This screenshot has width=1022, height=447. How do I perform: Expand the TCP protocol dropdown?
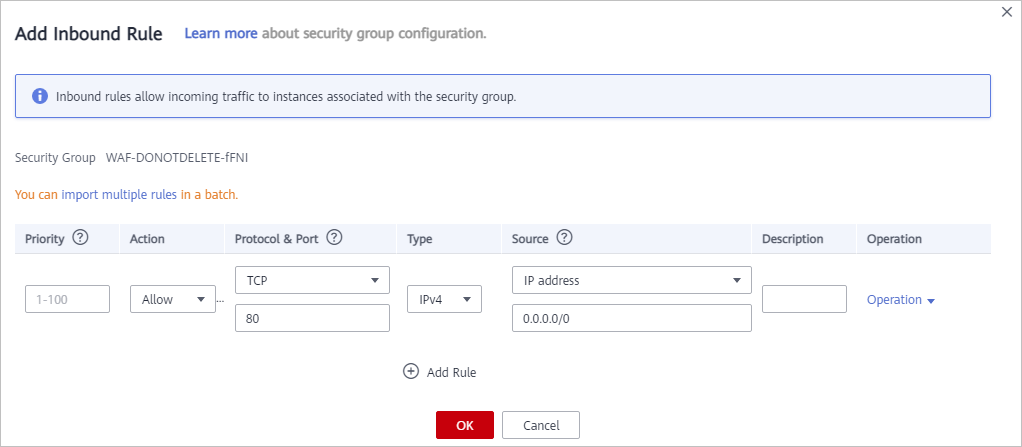click(311, 280)
